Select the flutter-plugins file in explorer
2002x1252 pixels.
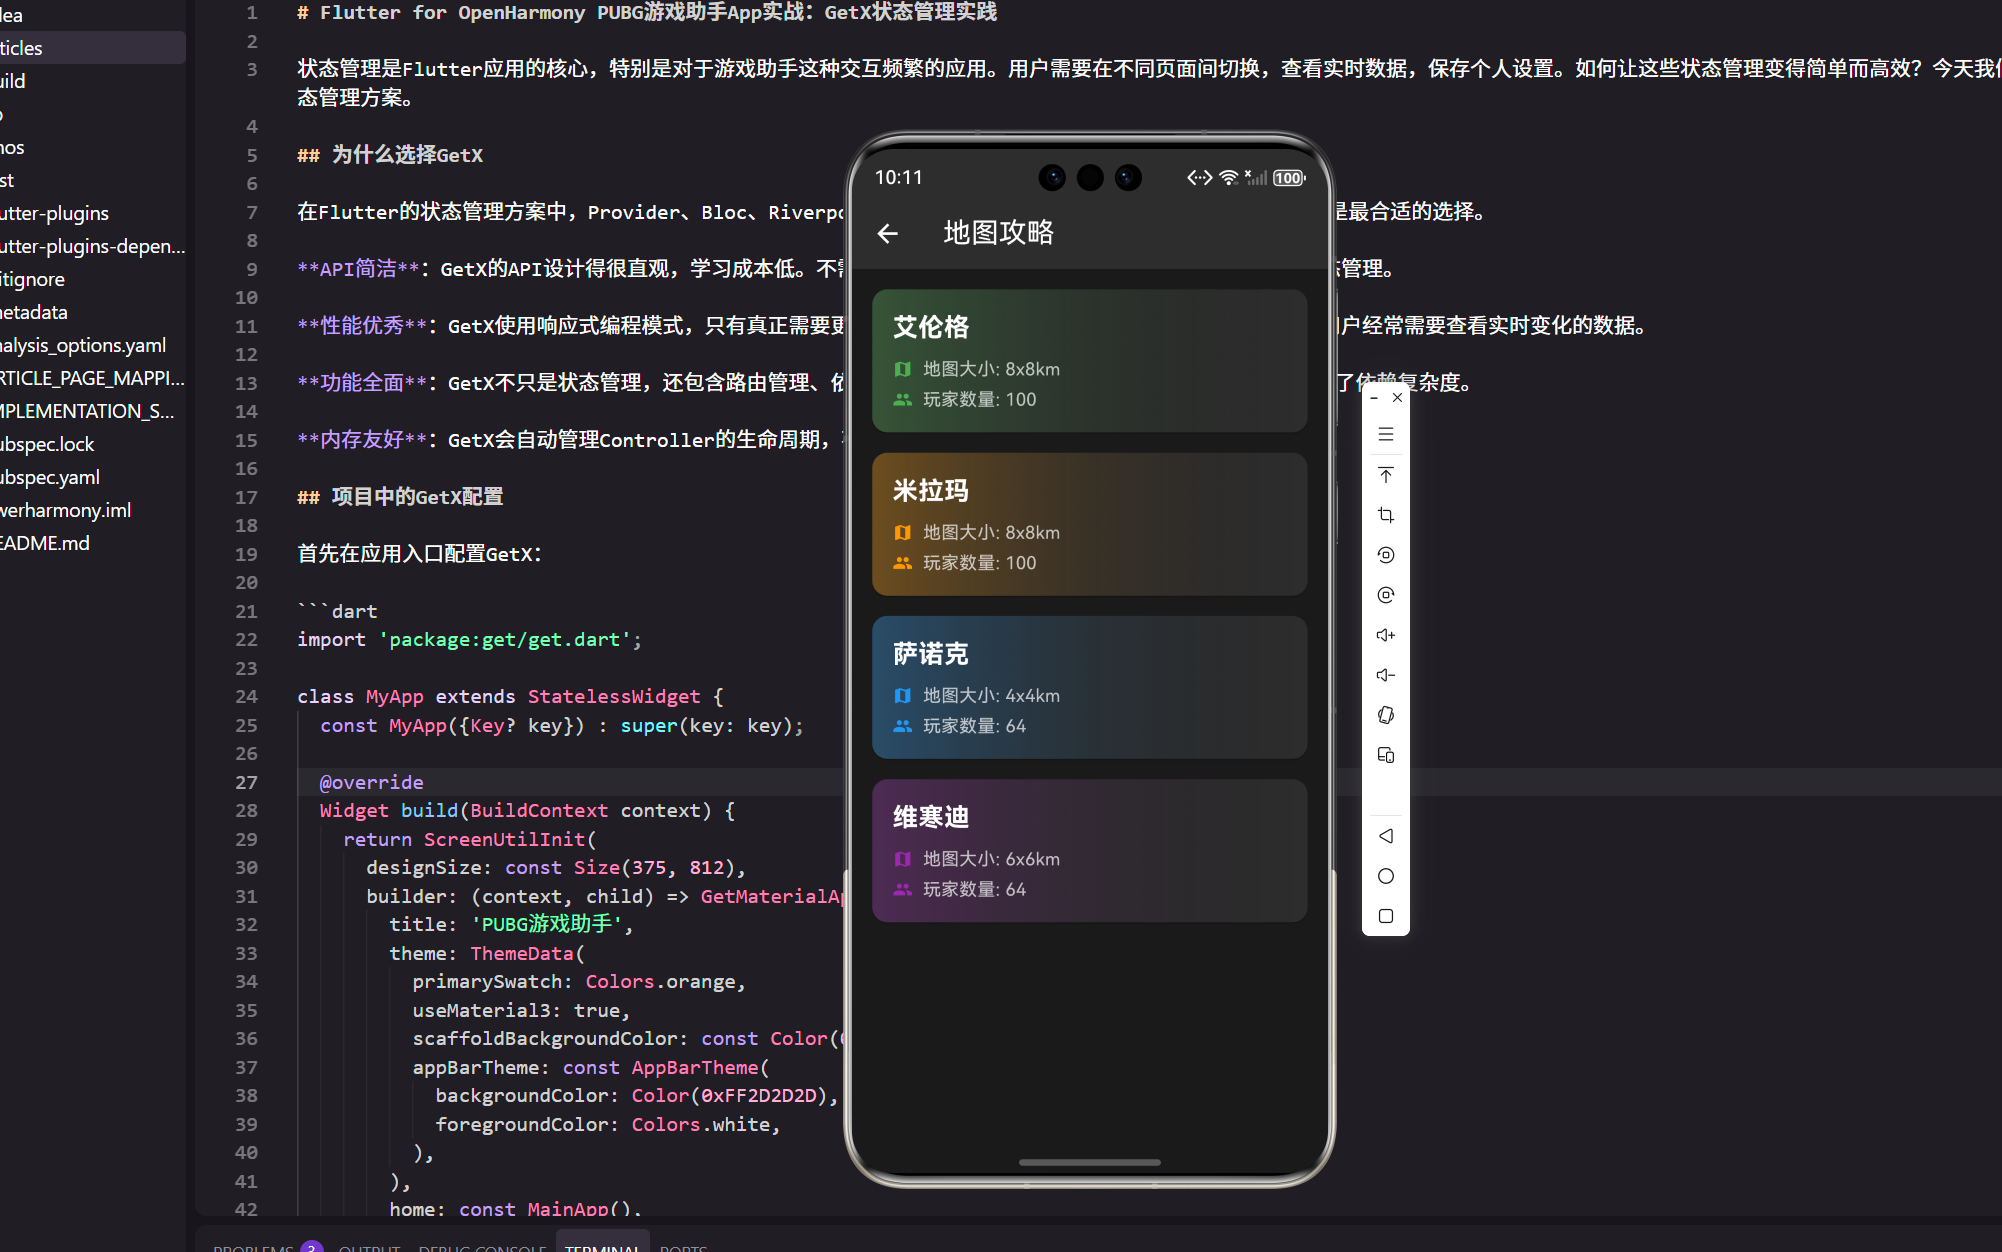tap(92, 213)
